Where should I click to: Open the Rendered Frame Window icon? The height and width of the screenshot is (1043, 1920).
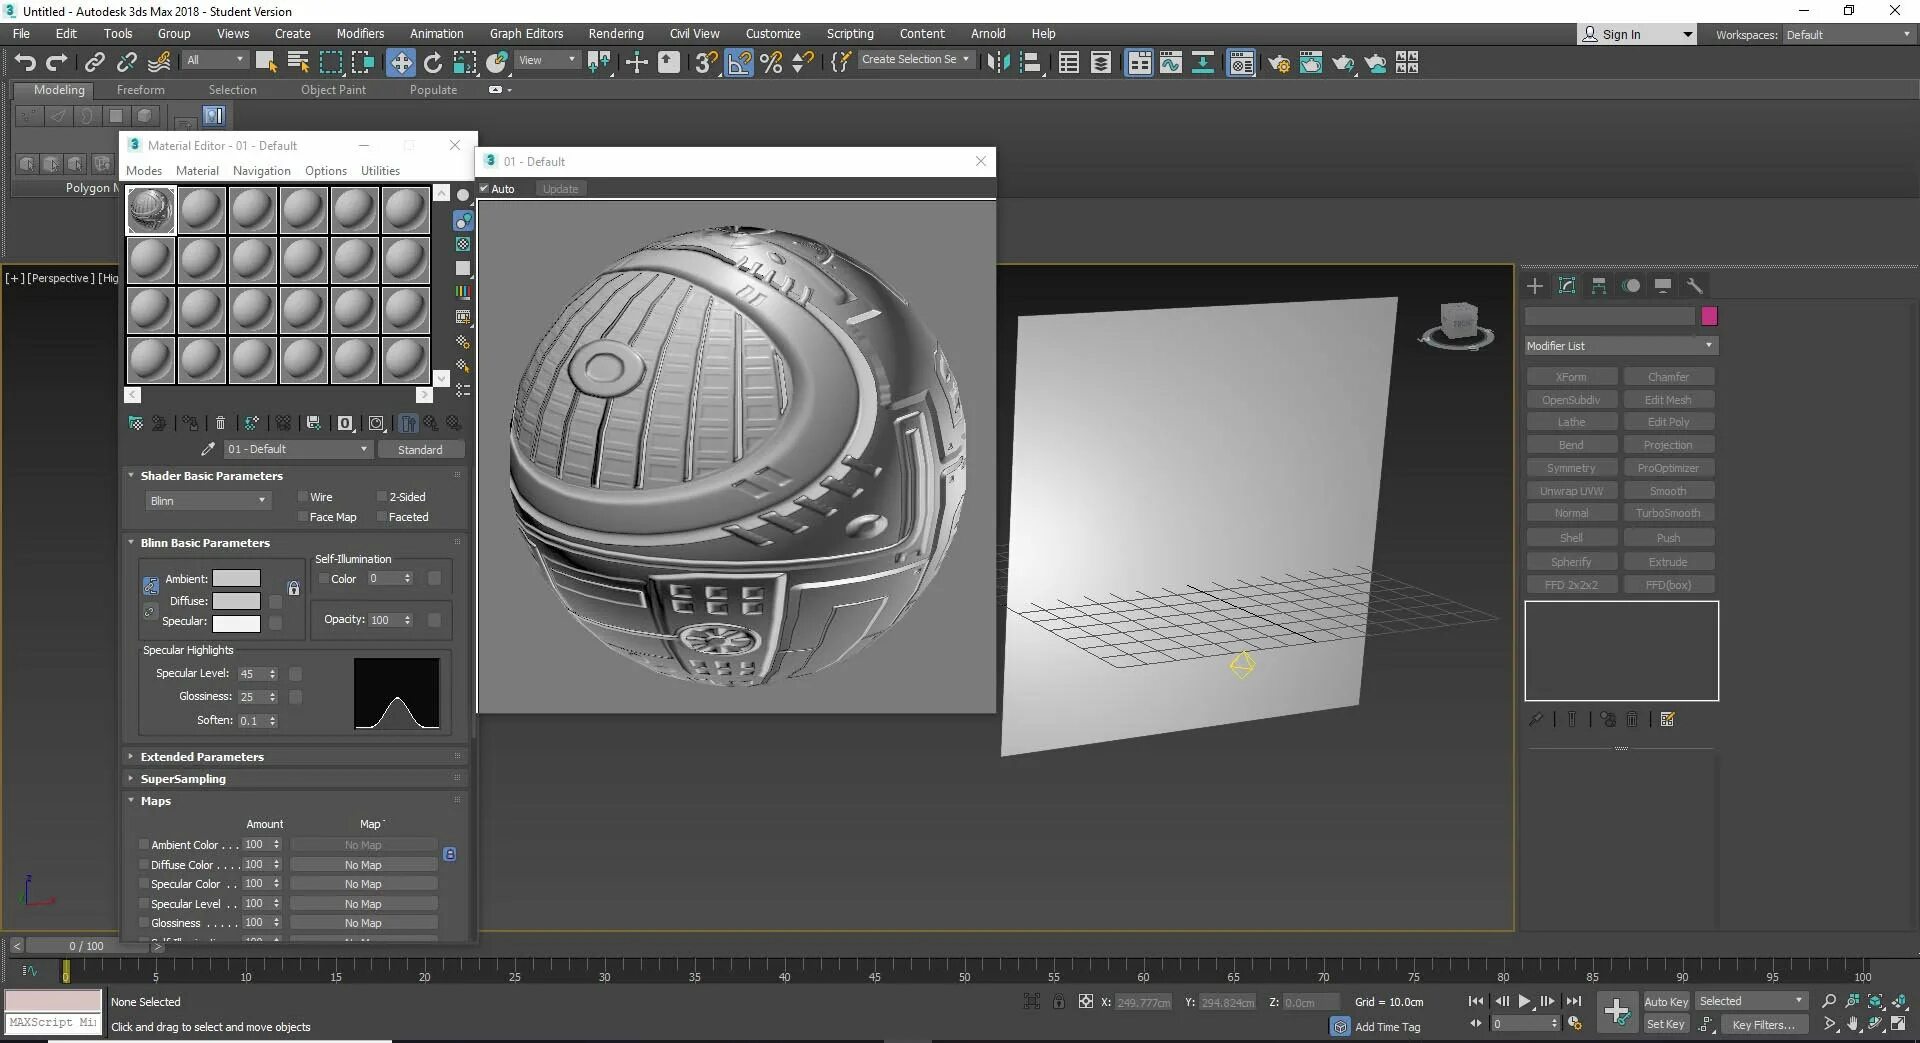pos(1310,63)
